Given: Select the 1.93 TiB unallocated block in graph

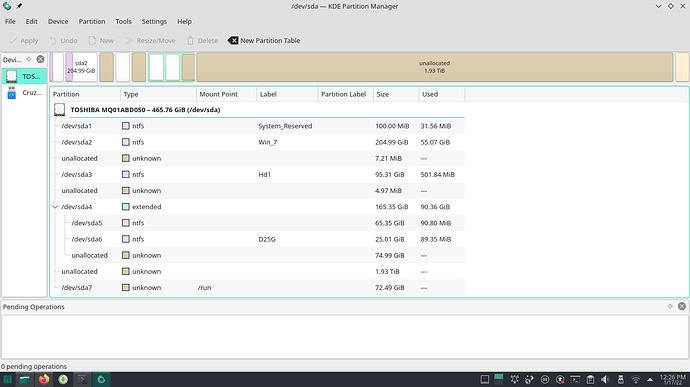Looking at the screenshot, I should point(435,67).
